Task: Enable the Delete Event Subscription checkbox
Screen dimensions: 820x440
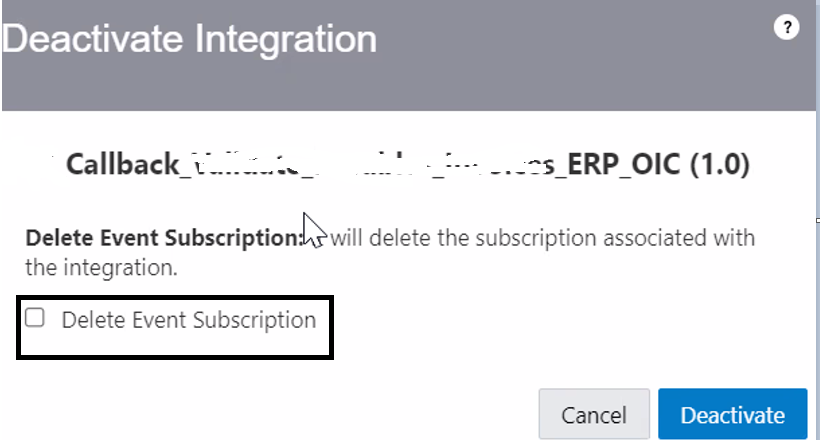Action: tap(35, 319)
